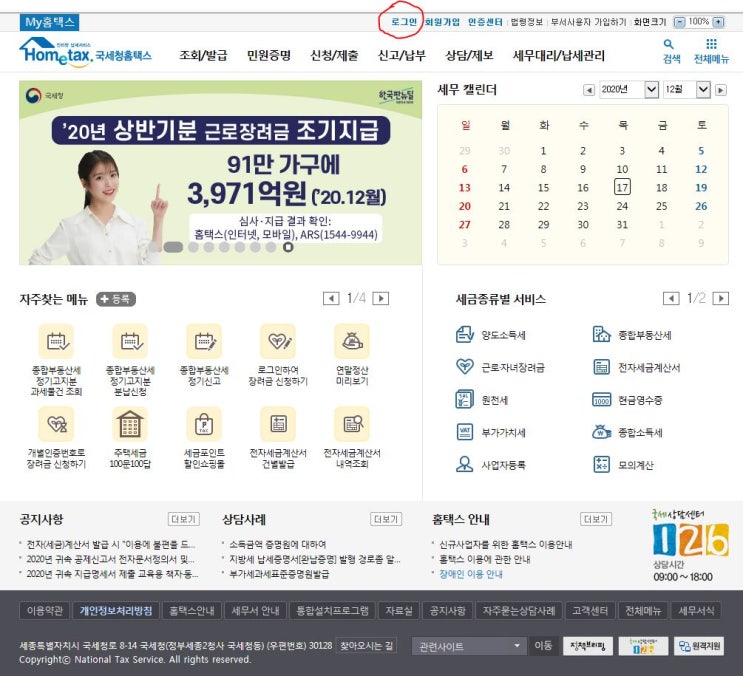Screen dimensions: 743x676
Task: Select 원천세 service icon
Action: coord(464,399)
